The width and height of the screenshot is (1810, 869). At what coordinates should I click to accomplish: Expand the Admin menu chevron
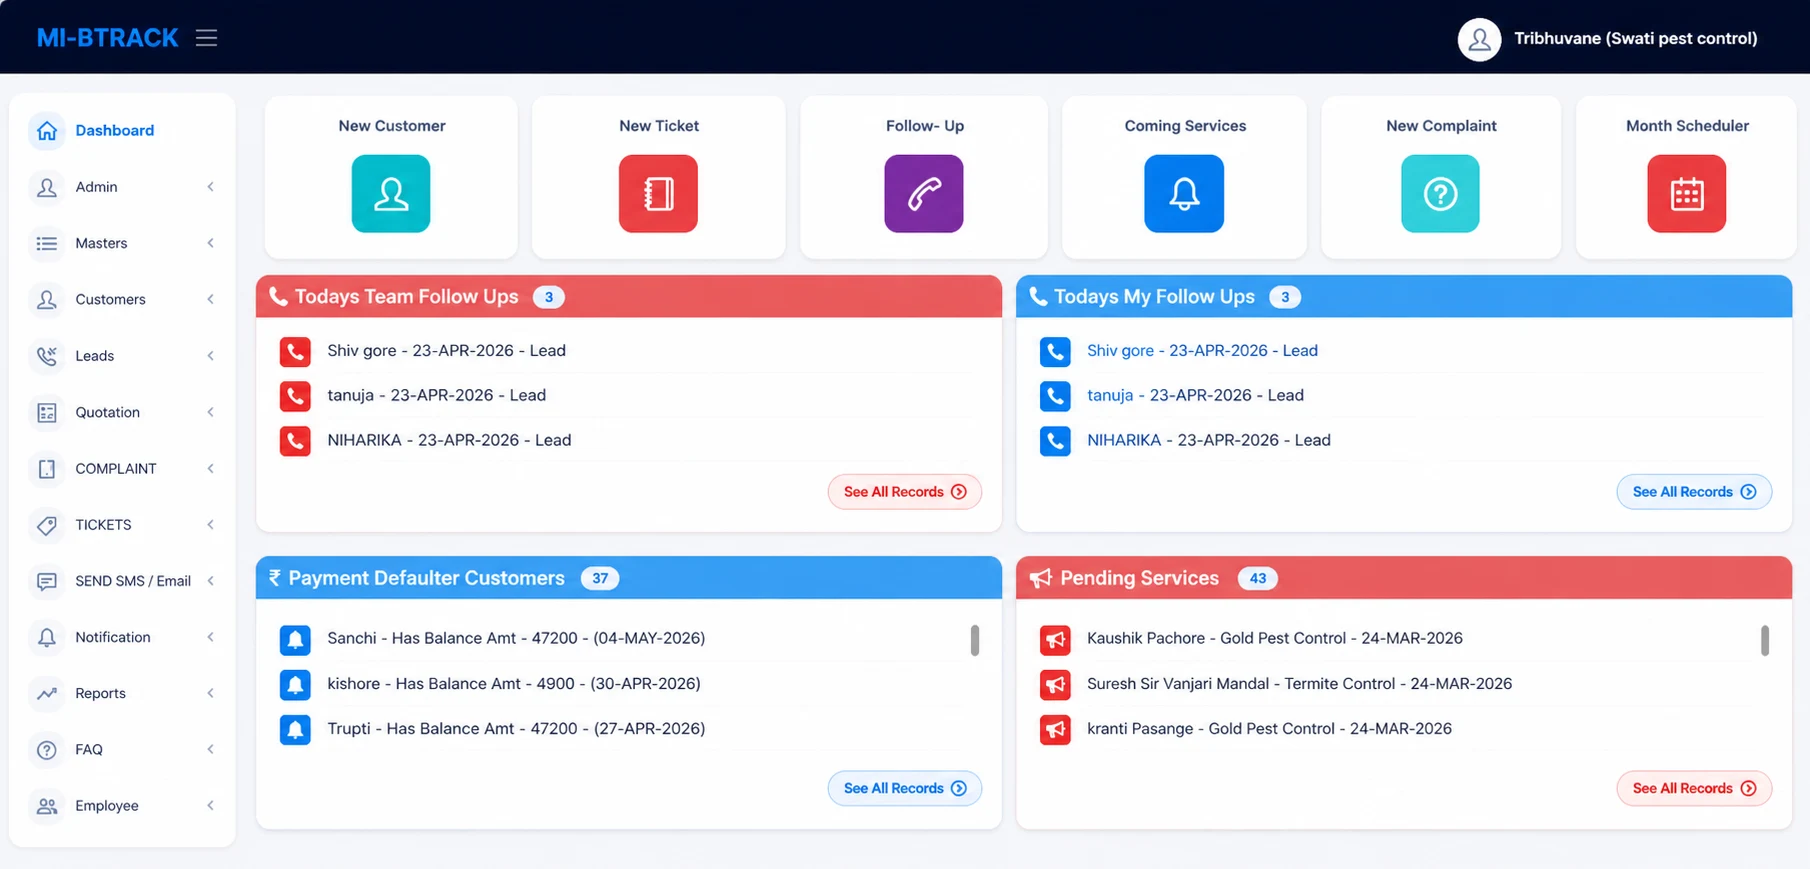coord(210,187)
